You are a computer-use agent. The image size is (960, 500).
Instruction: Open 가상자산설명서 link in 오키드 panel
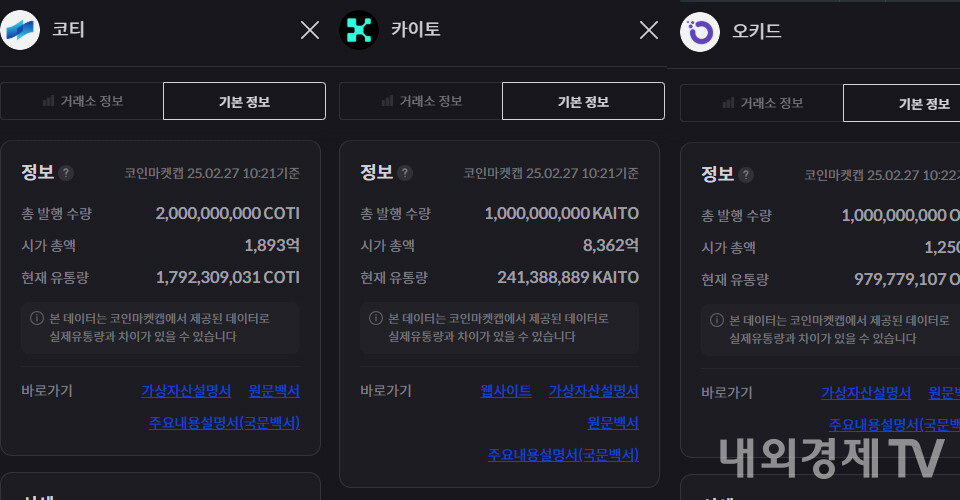click(866, 393)
